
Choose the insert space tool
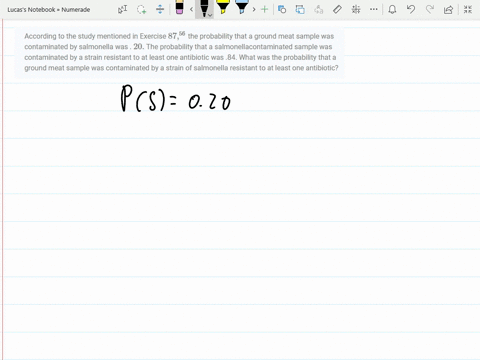pos(160,9)
